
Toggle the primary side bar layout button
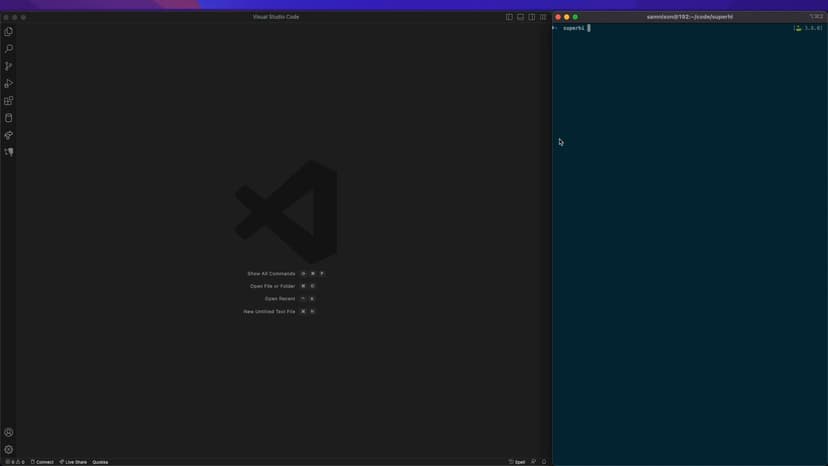[509, 17]
